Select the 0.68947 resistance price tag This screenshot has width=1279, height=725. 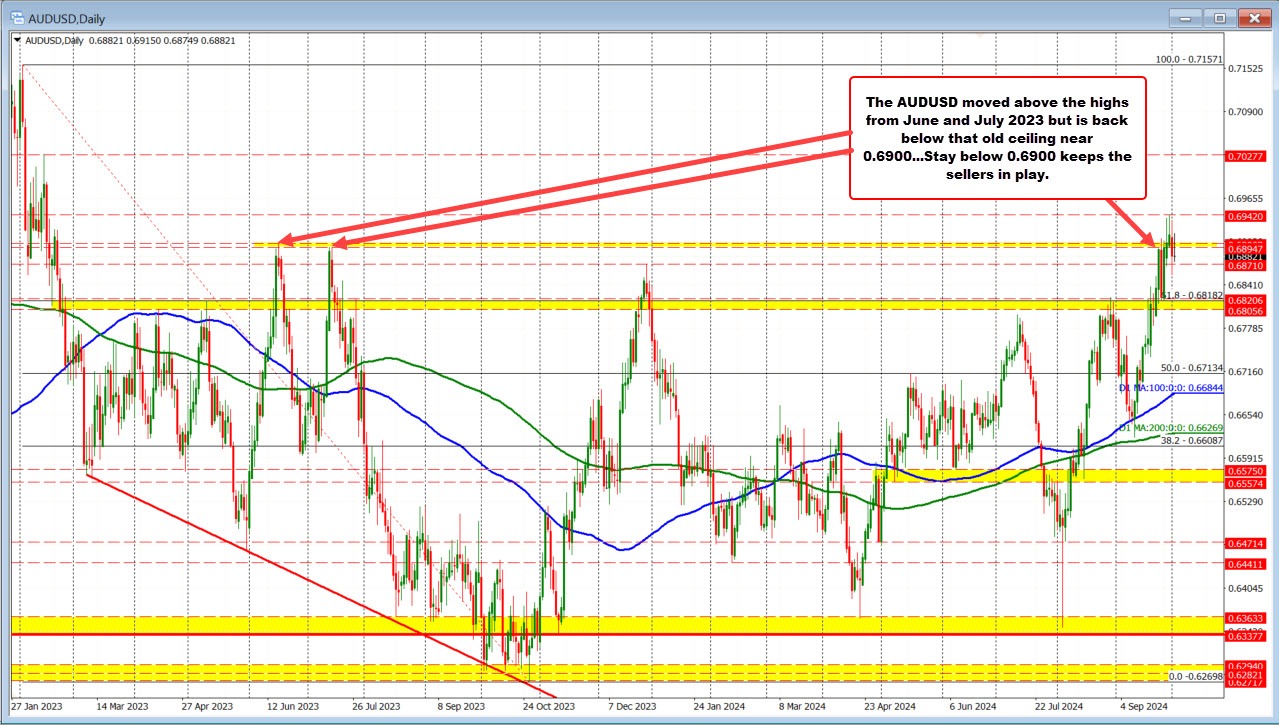click(x=1248, y=248)
